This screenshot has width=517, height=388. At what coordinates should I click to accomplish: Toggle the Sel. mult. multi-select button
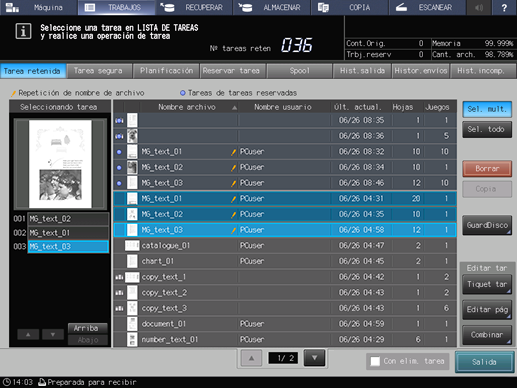(487, 109)
